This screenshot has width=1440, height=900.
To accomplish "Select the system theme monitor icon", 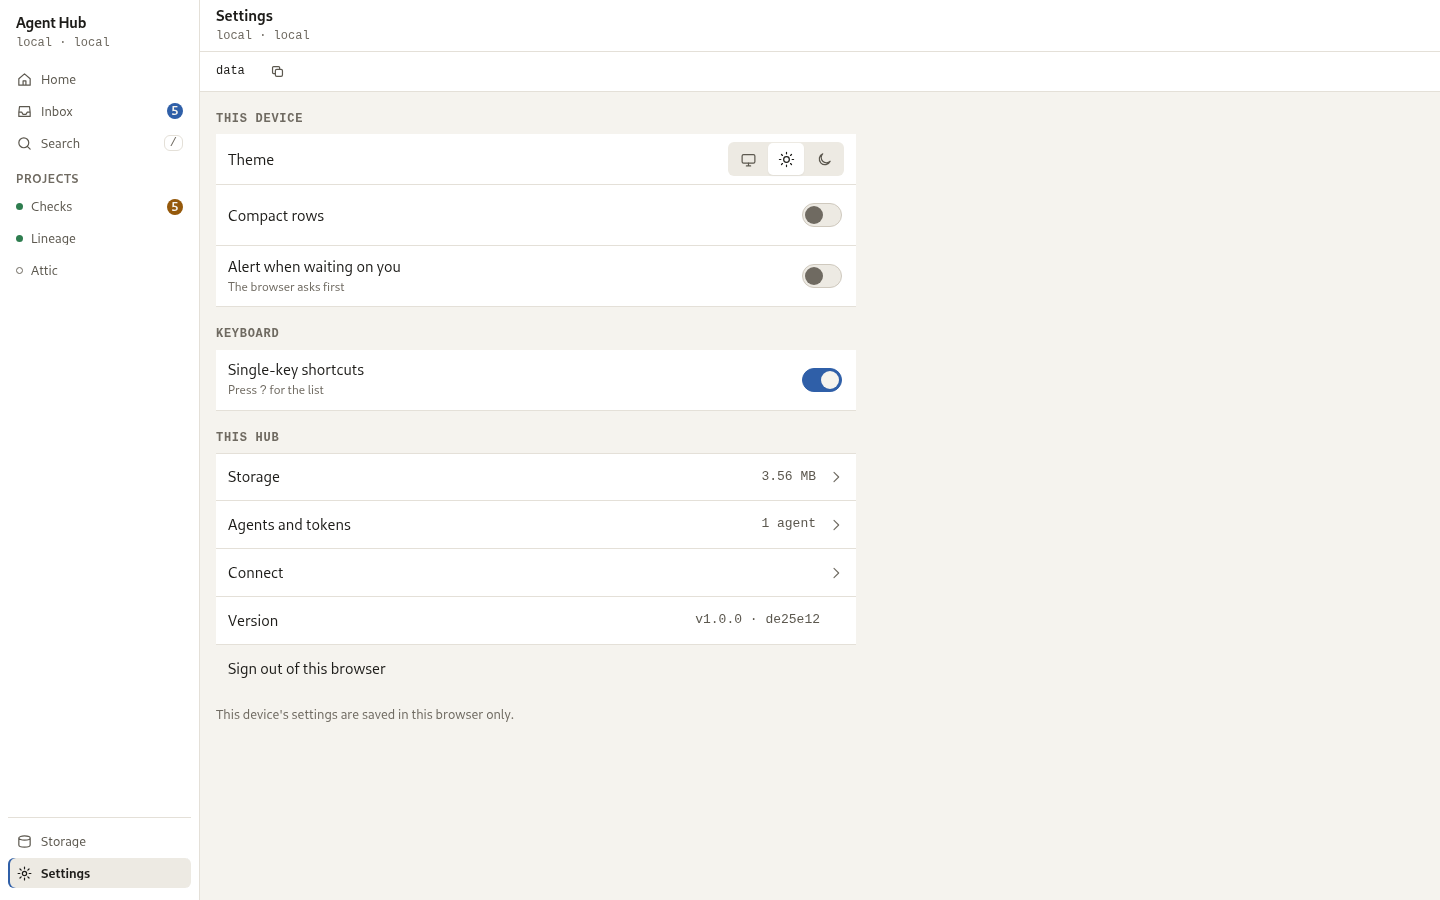I will tap(748, 159).
